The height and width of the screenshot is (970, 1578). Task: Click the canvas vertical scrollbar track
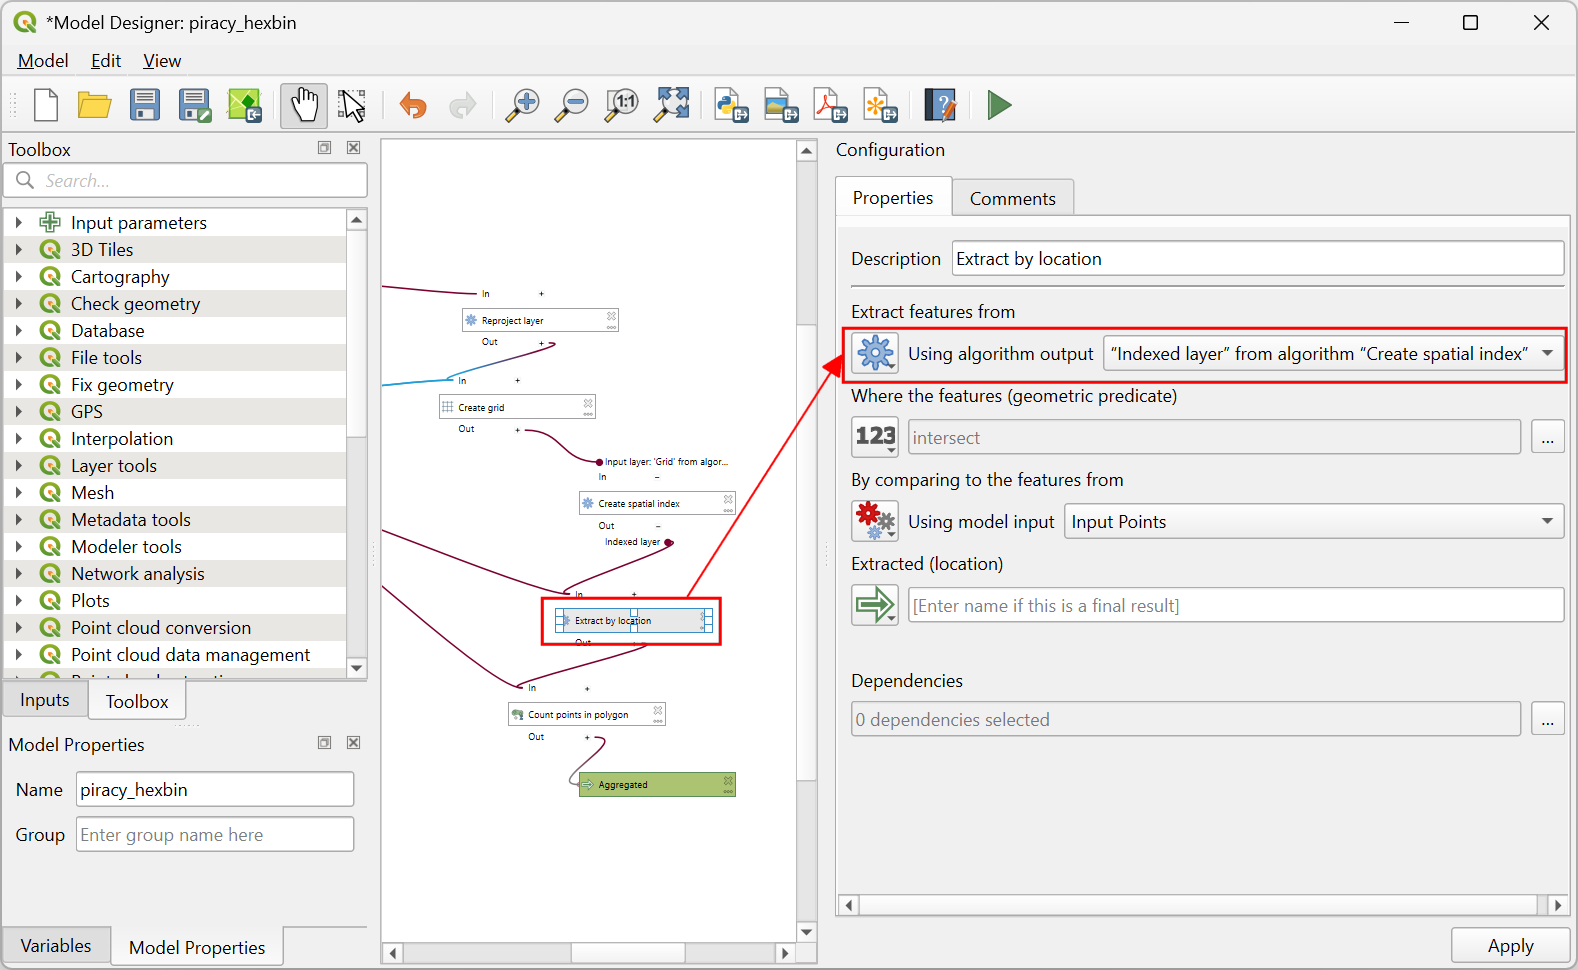pos(807,620)
